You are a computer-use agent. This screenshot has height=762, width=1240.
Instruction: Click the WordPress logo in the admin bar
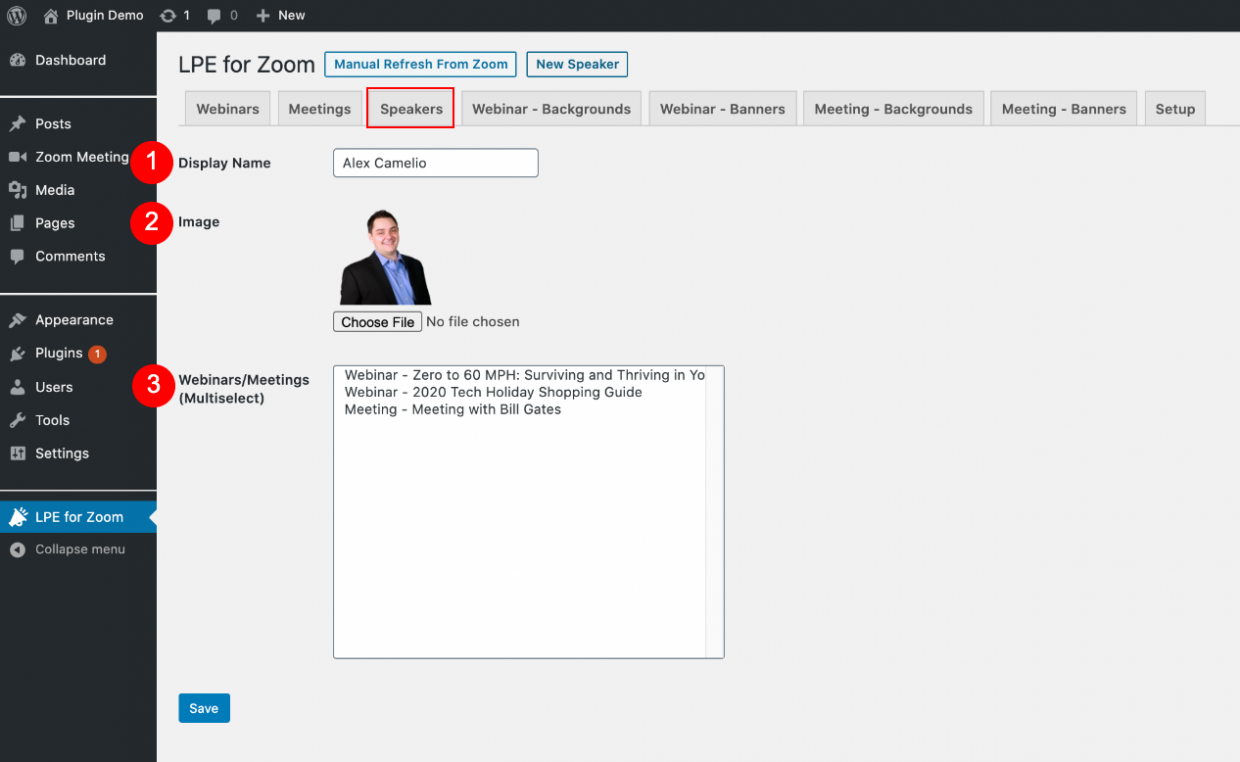(16, 15)
